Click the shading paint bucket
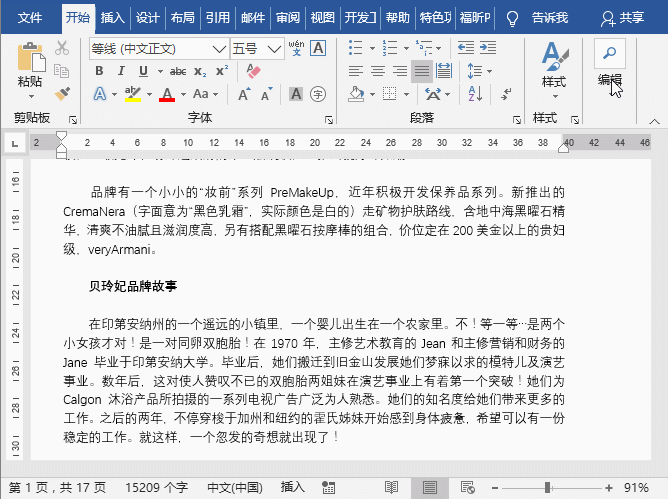 point(356,94)
